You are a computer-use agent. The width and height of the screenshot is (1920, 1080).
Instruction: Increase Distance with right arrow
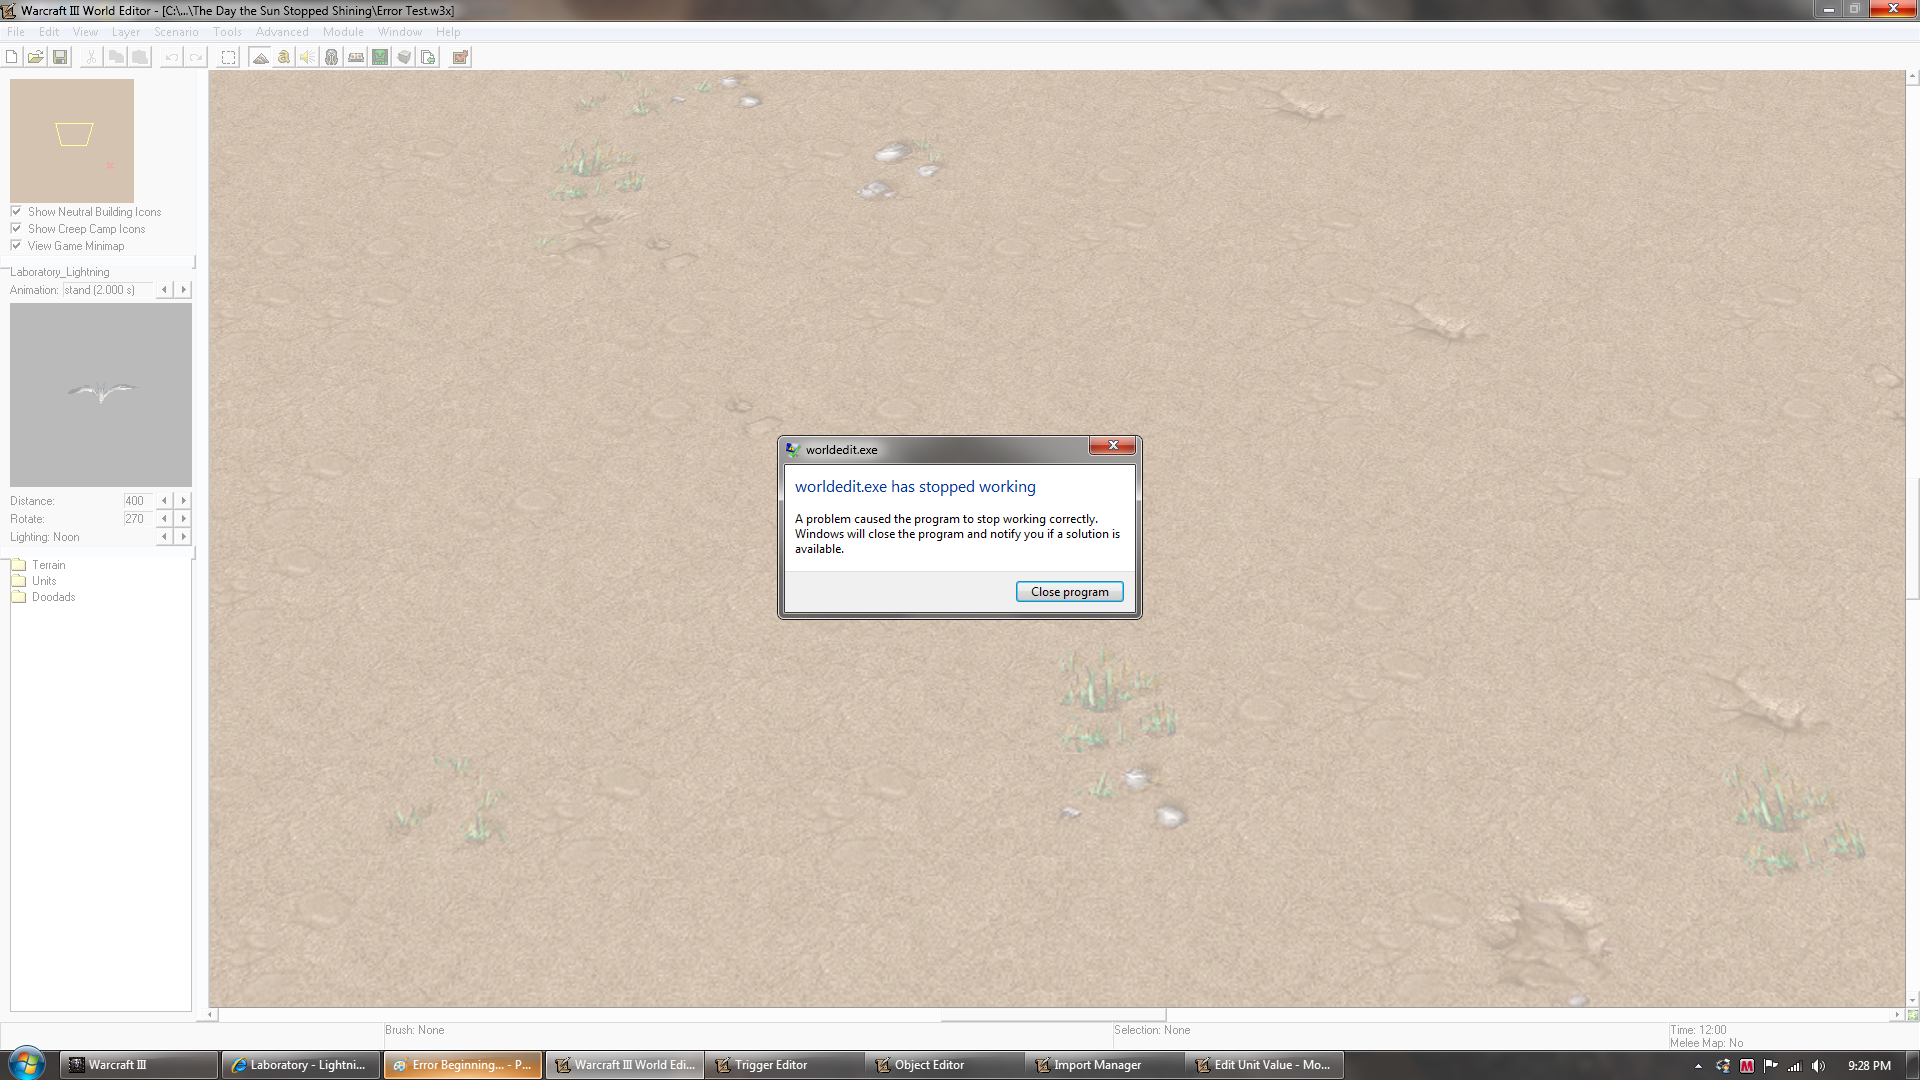pyautogui.click(x=183, y=501)
